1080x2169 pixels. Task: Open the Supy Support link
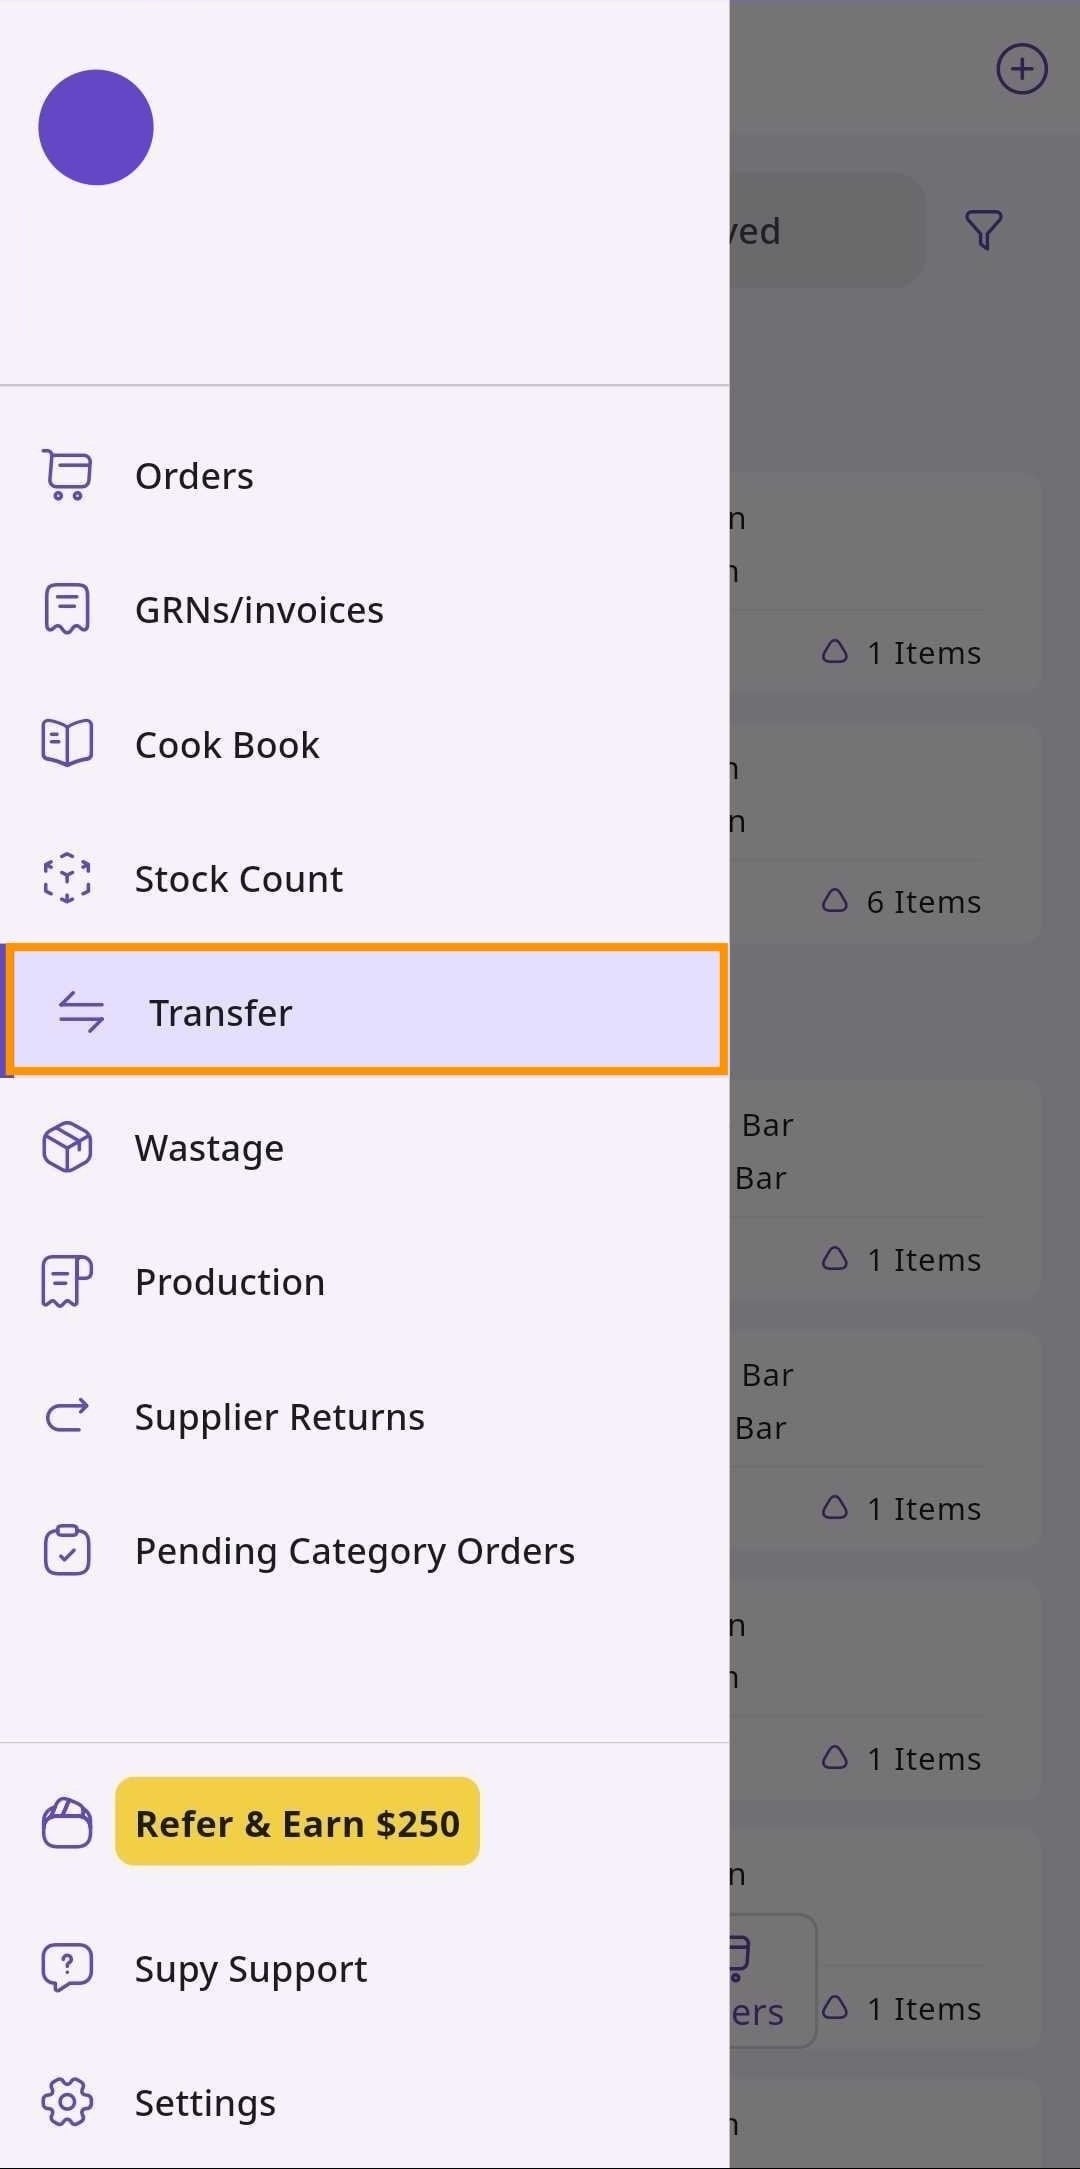(250, 1969)
